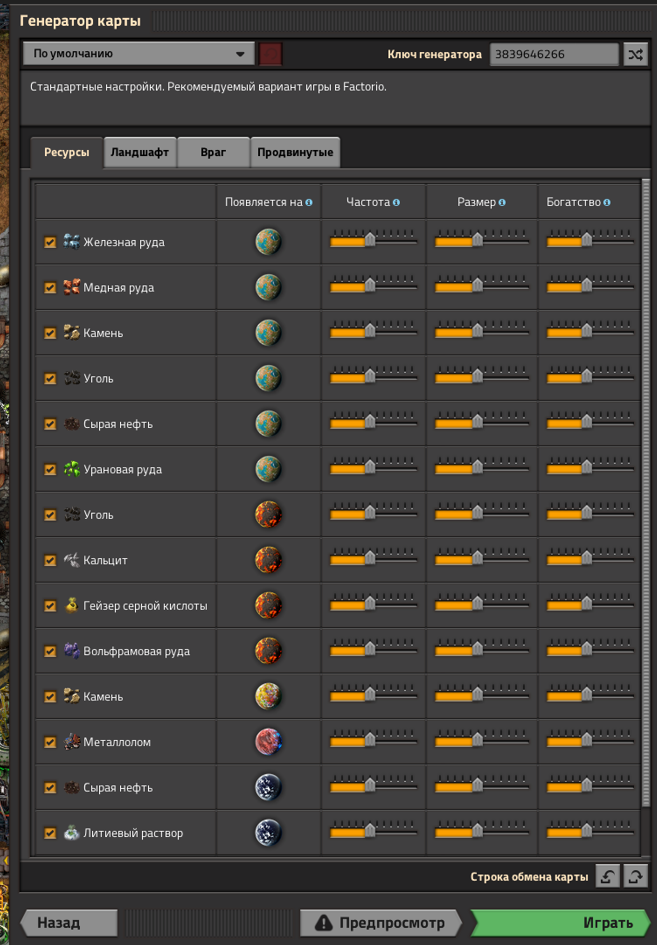657x945 pixels.
Task: Uncheck the Урановая руда checkbox
Action: 50,469
